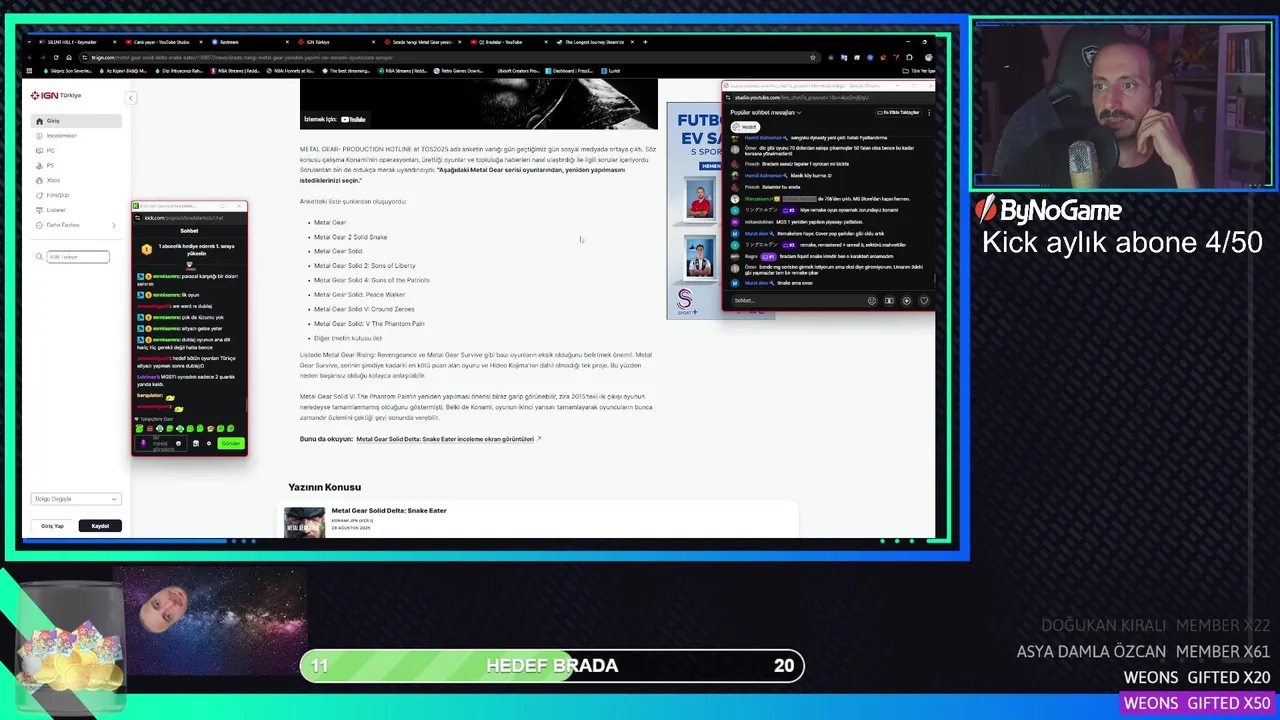The image size is (1280, 720).
Task: Switch to the Restream browser tab
Action: point(250,42)
